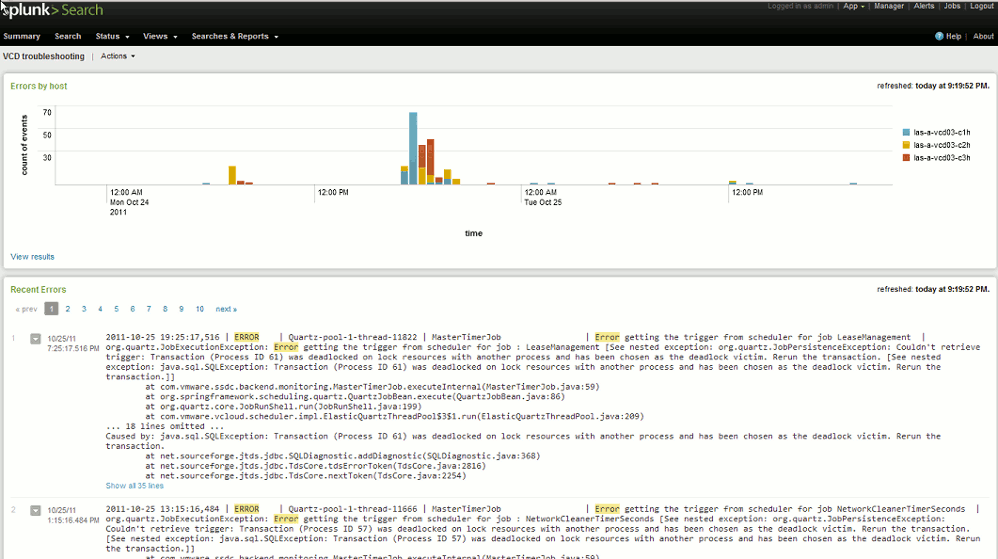This screenshot has height=559, width=998.
Task: Click the yellow las-a-vcd03-c2h legend swatch
Action: (x=906, y=145)
